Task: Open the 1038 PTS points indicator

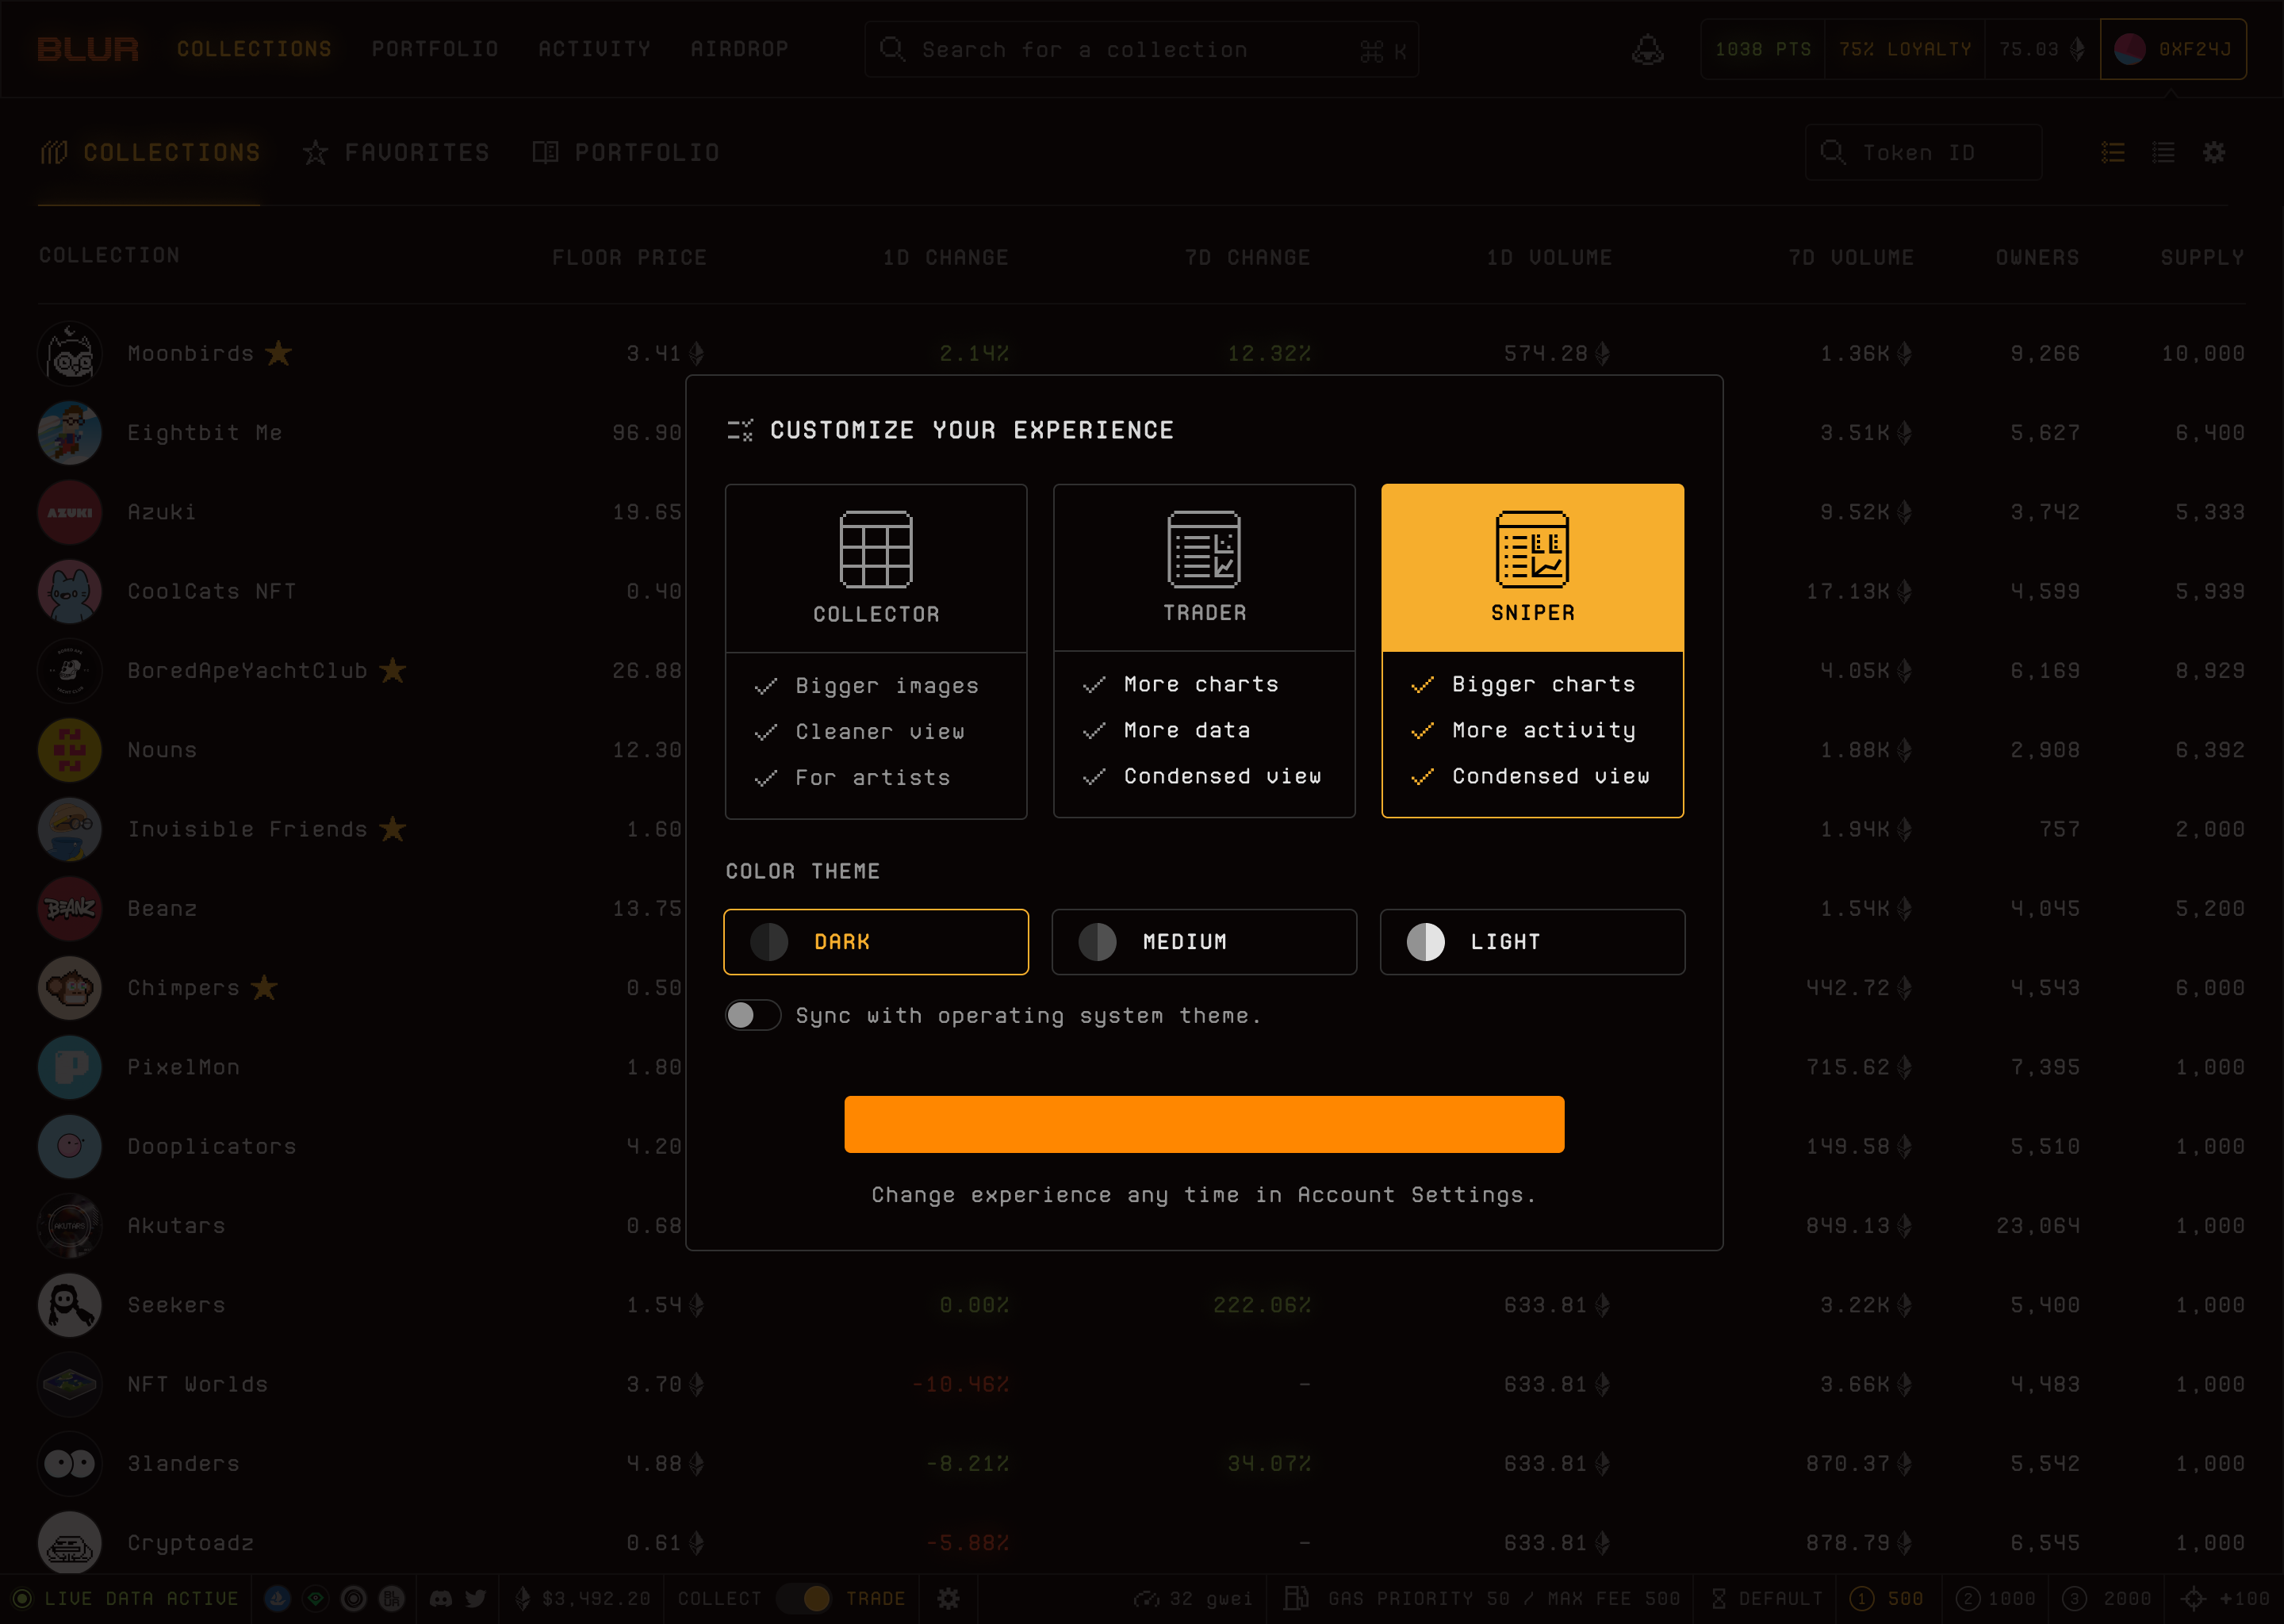Action: [1762, 49]
